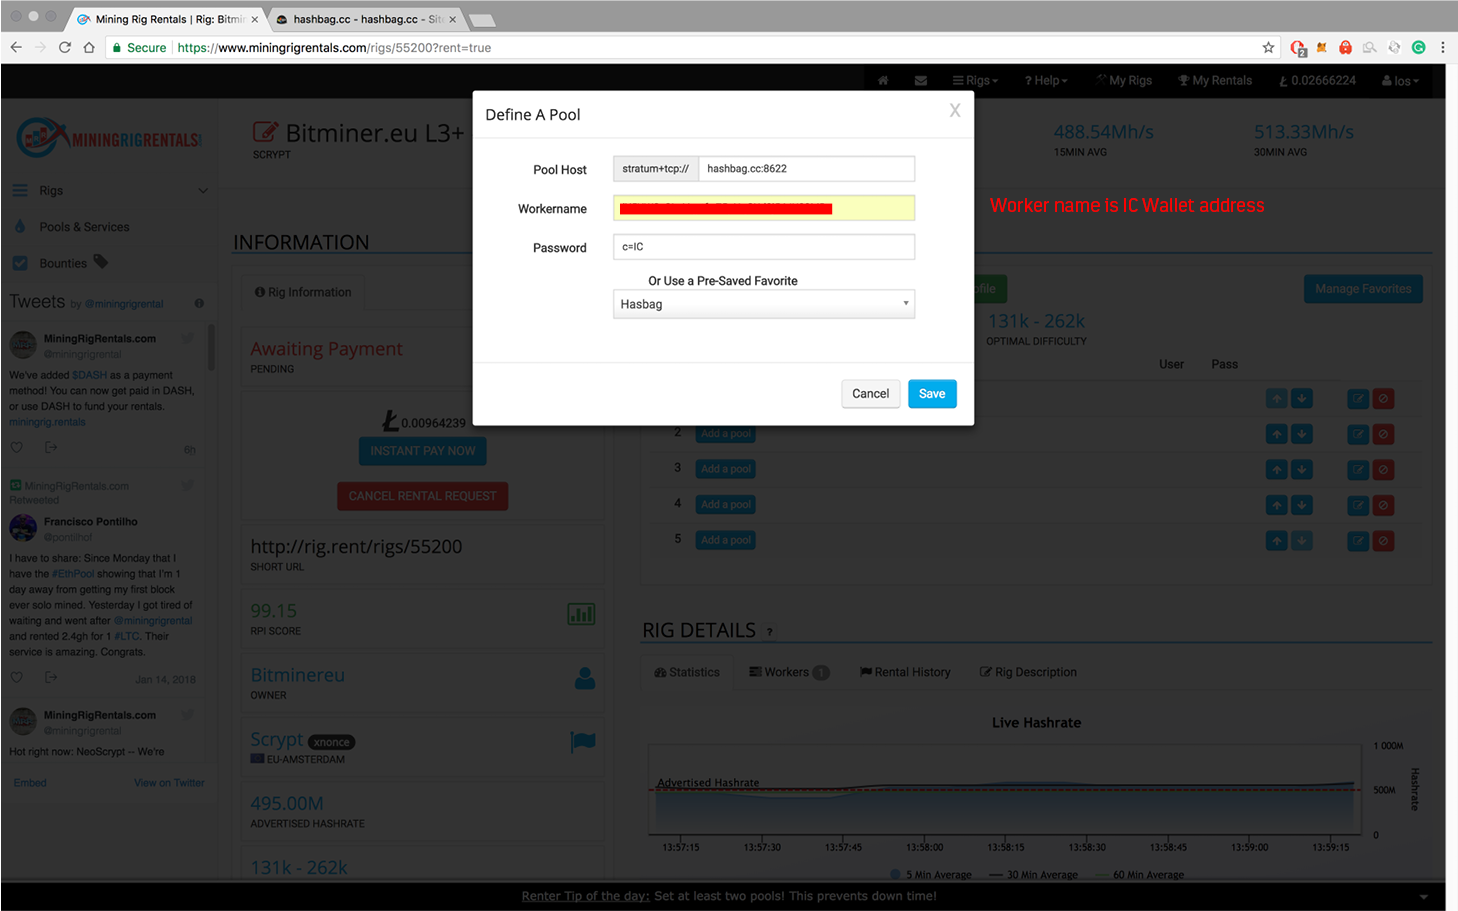Click the edit icon beside Bitminer.eu L3+

click(265, 133)
